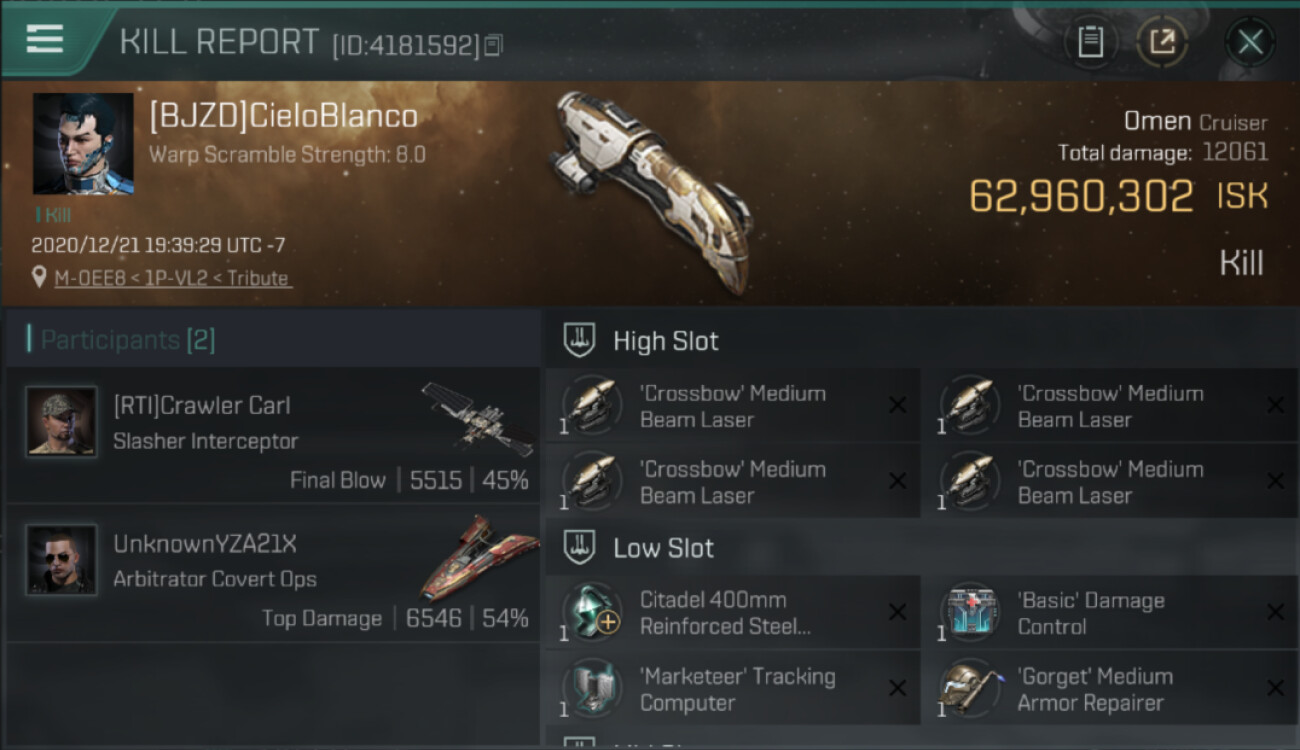Share the kill report externally
The image size is (1300, 750).
coord(1162,42)
